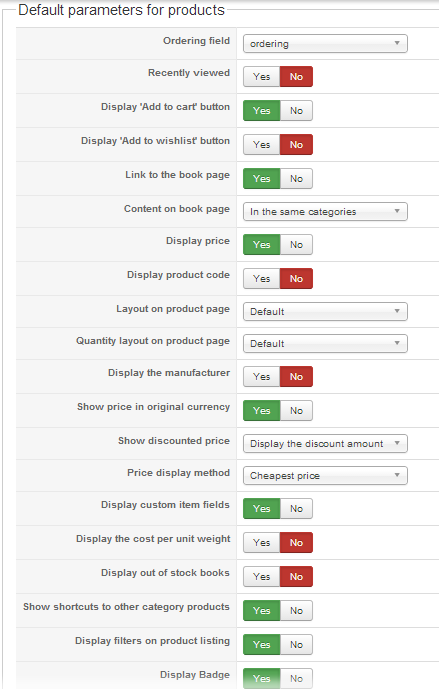The image size is (439, 689).
Task: Pick No for Show price in original currency
Action: [296, 410]
